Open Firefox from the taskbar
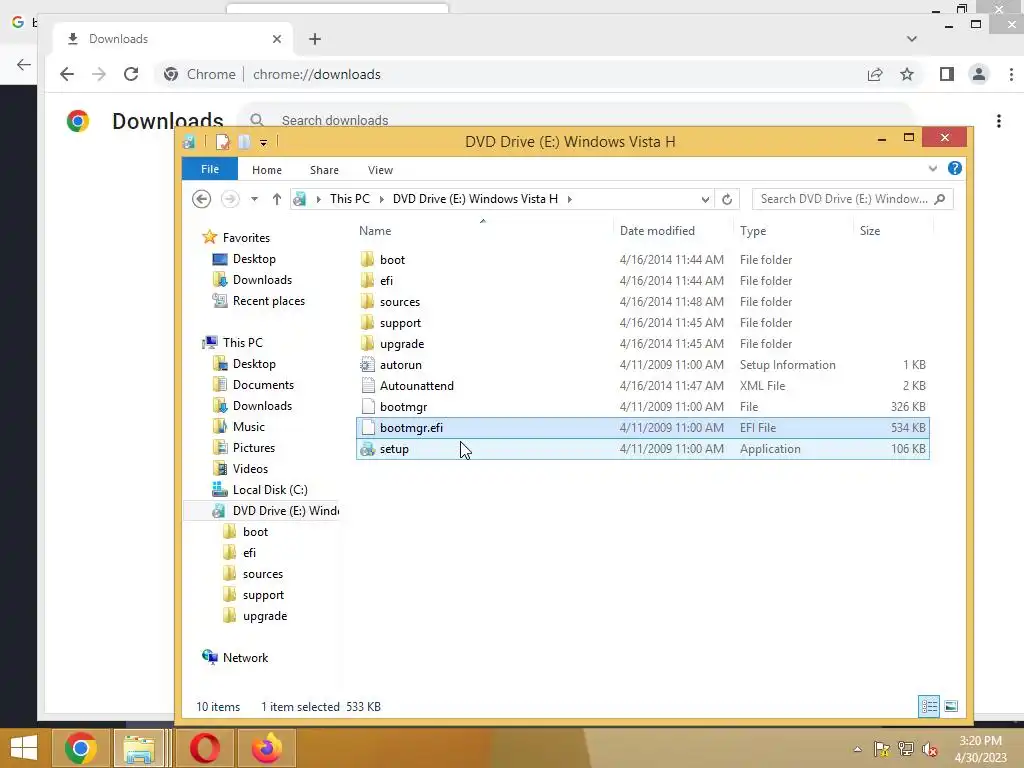Image resolution: width=1024 pixels, height=768 pixels. click(x=266, y=748)
